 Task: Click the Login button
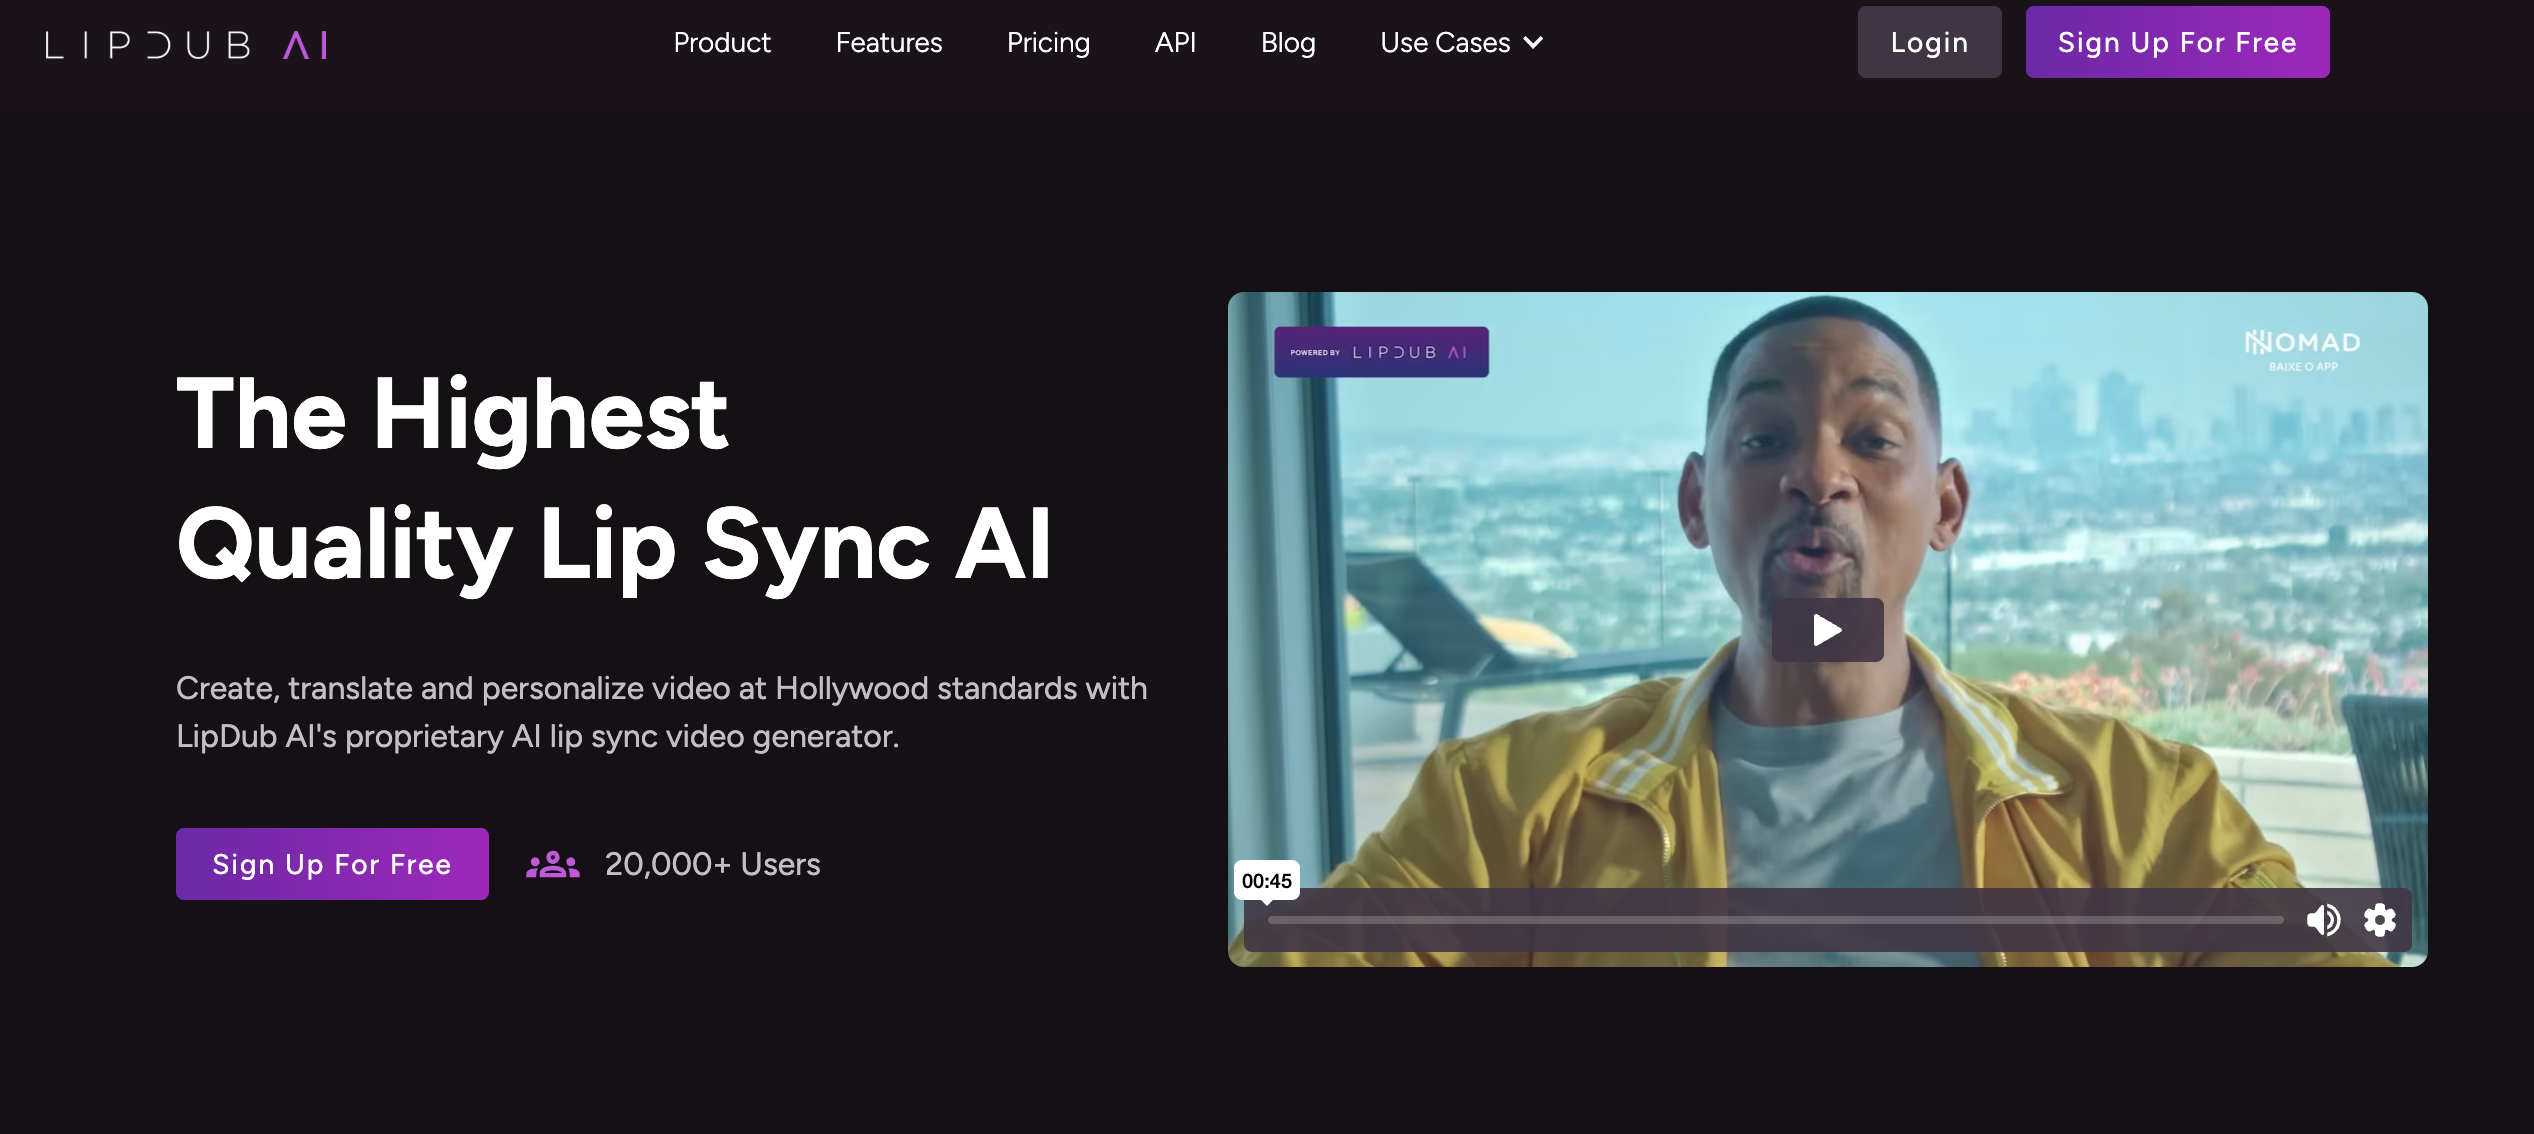click(1929, 43)
